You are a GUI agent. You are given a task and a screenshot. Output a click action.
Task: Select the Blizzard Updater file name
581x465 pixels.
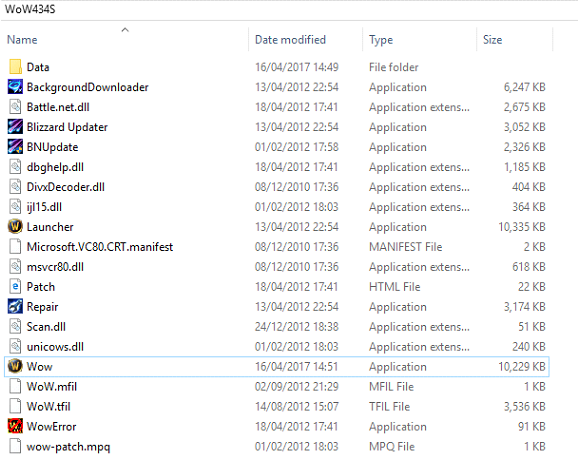pyautogui.click(x=67, y=127)
